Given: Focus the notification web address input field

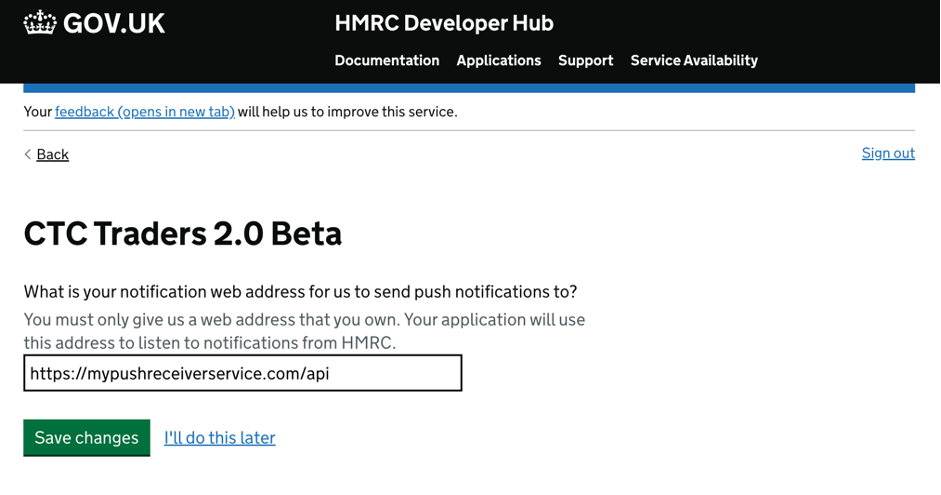Looking at the screenshot, I should [x=243, y=373].
